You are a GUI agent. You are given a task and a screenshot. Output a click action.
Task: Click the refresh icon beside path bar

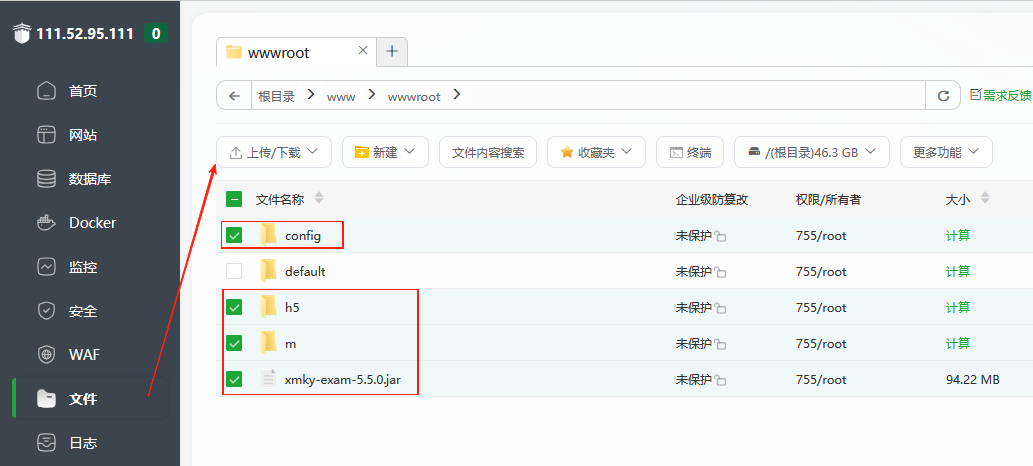point(942,96)
